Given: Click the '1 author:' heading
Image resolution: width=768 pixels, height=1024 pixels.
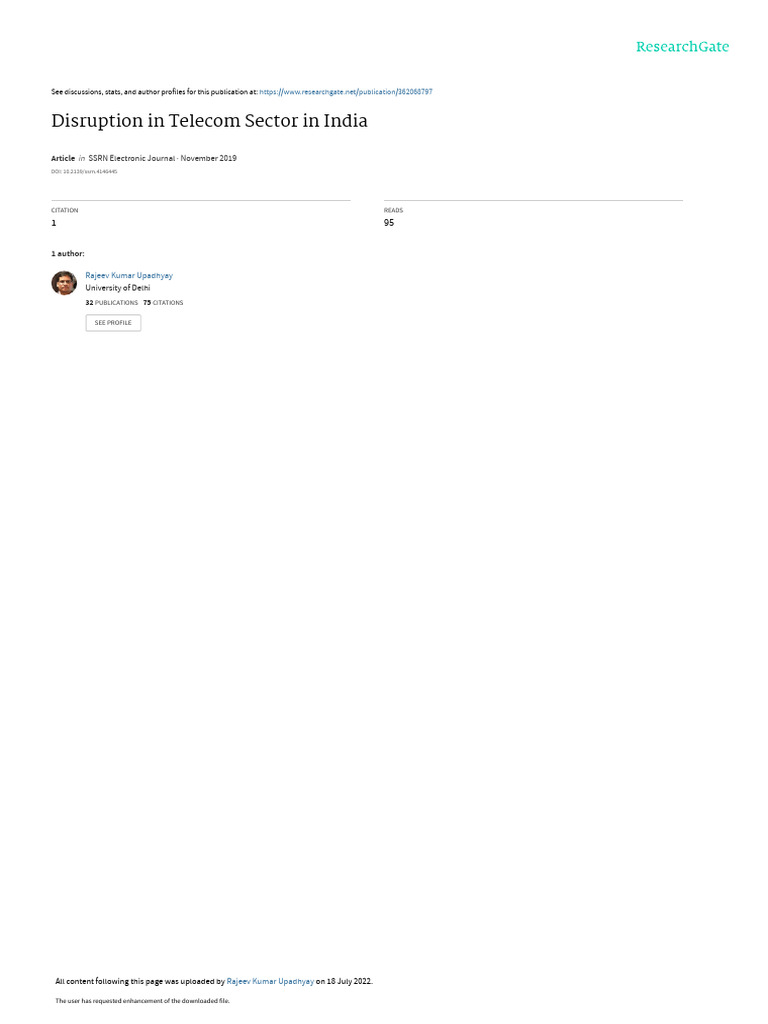Looking at the screenshot, I should (68, 253).
